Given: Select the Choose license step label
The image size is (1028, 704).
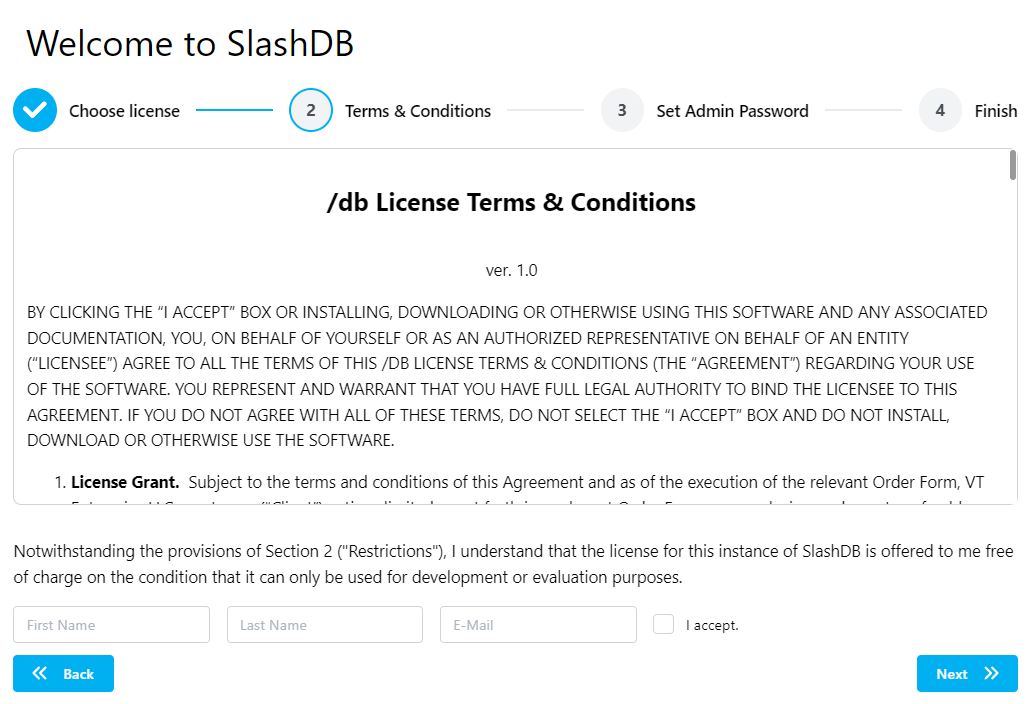Looking at the screenshot, I should click(x=124, y=111).
